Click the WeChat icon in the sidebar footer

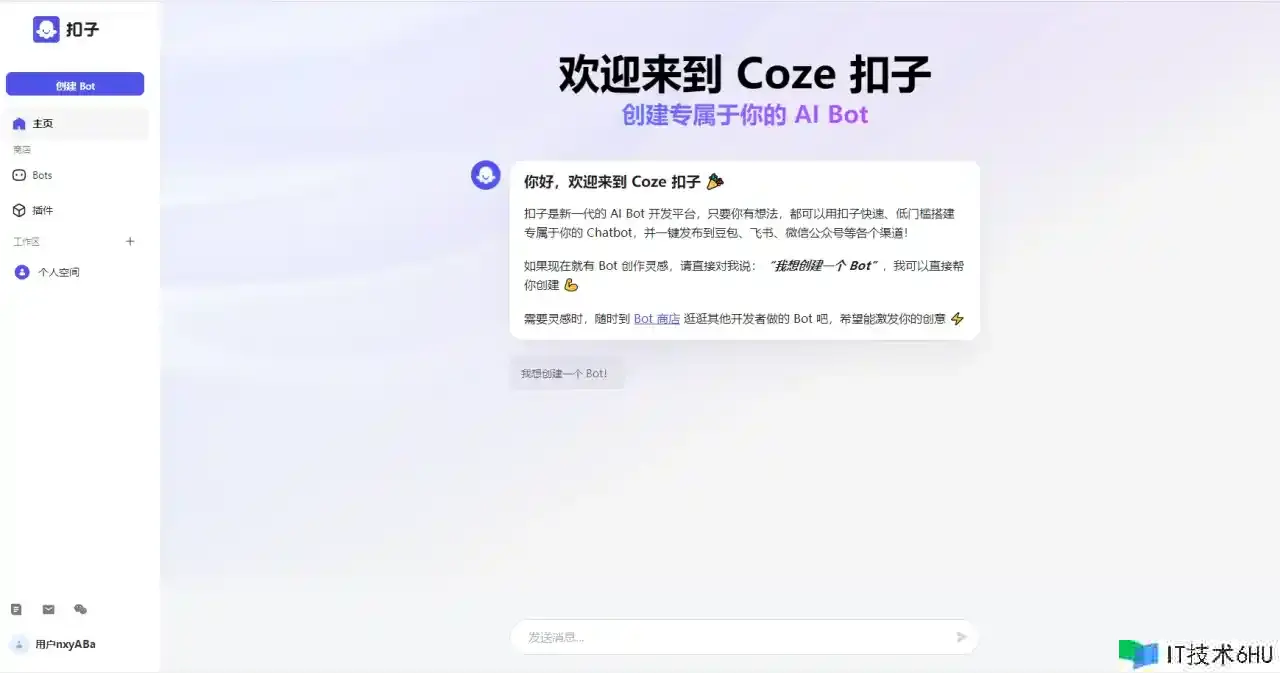click(x=81, y=609)
